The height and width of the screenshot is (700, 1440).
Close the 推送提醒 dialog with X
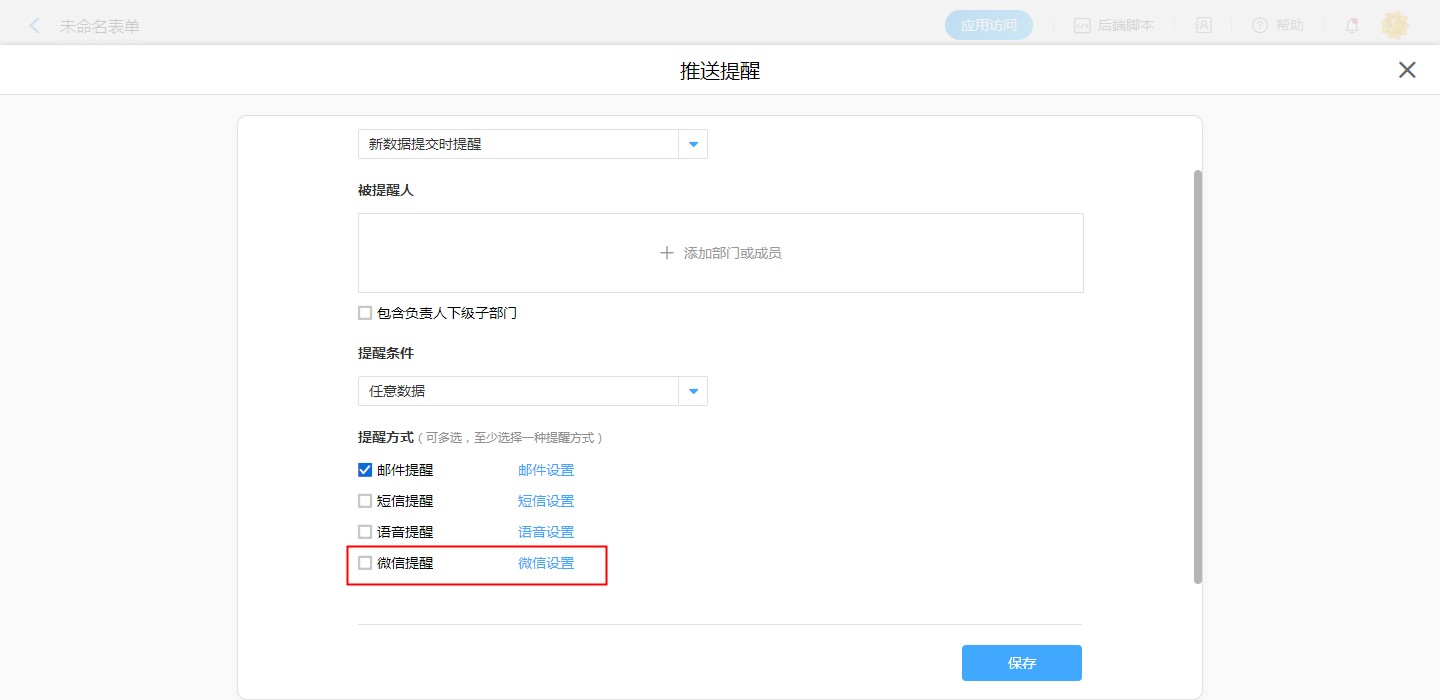click(x=1407, y=70)
